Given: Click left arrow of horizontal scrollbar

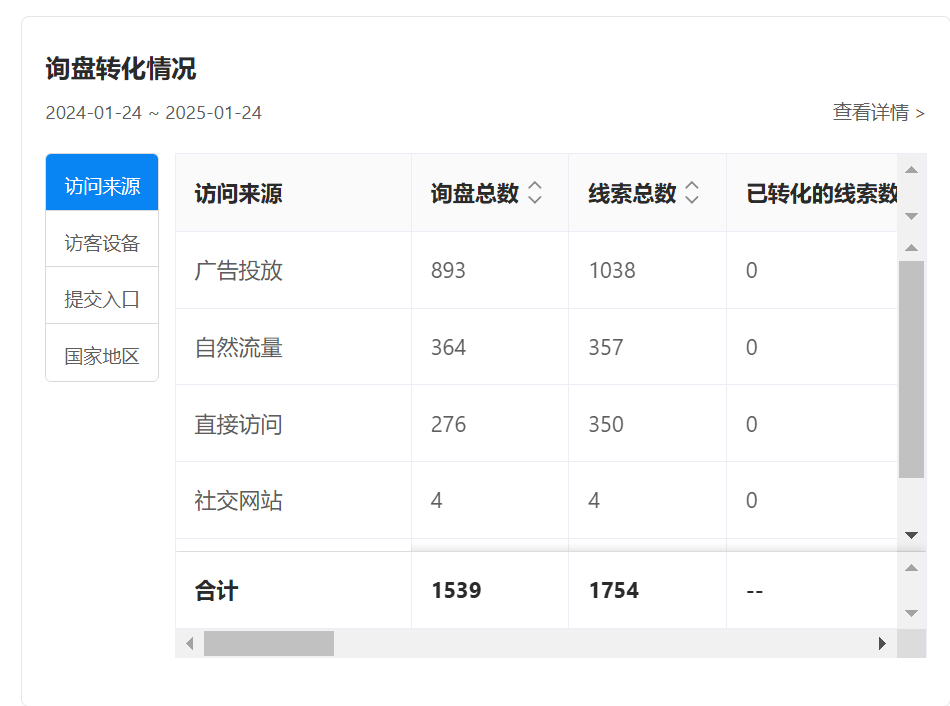Looking at the screenshot, I should coord(189,643).
